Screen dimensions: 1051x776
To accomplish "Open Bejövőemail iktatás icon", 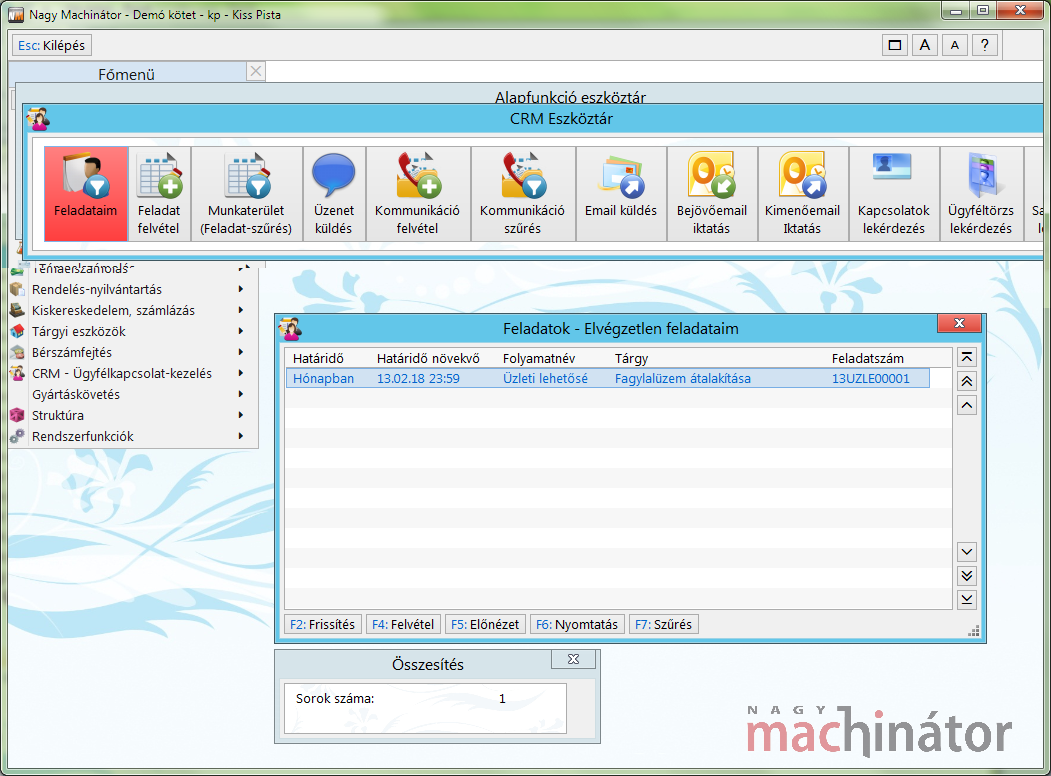I will coord(711,194).
